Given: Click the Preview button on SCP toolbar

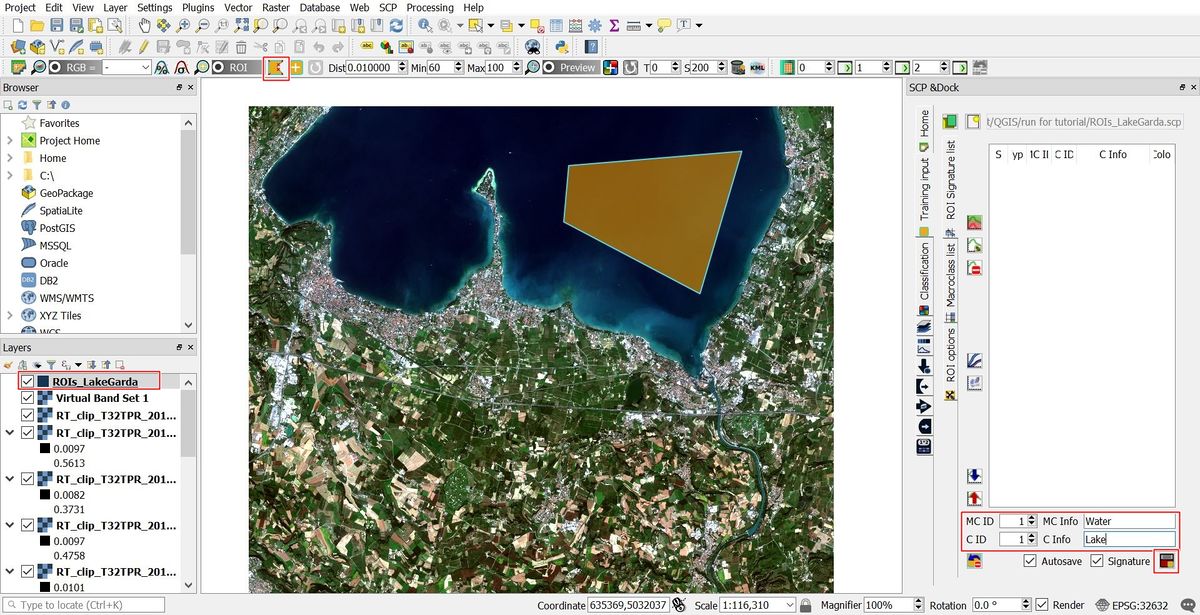Looking at the screenshot, I should pyautogui.click(x=570, y=67).
